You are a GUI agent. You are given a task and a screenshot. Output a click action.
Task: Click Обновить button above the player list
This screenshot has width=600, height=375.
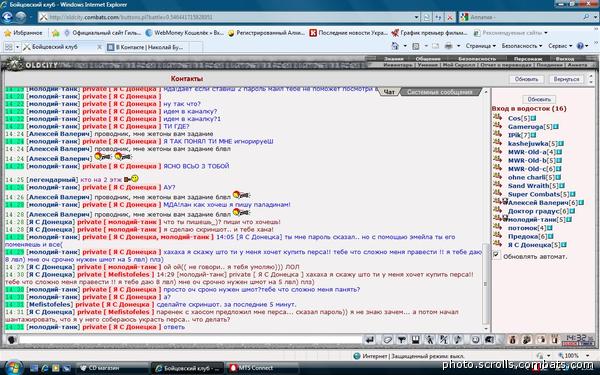pyautogui.click(x=539, y=99)
